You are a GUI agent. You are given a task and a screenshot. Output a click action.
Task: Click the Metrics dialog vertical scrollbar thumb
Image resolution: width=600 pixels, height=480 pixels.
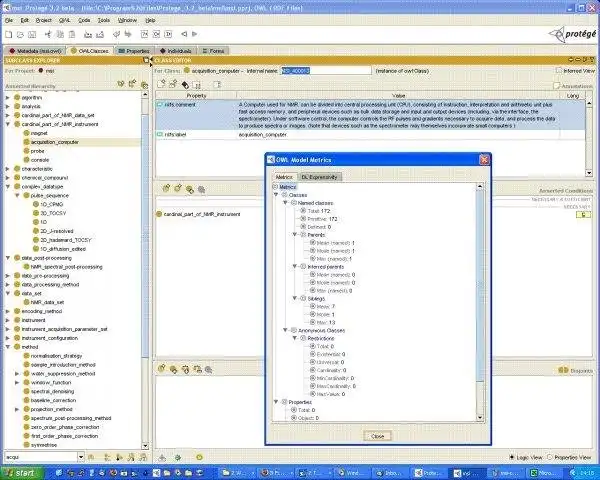(x=479, y=285)
